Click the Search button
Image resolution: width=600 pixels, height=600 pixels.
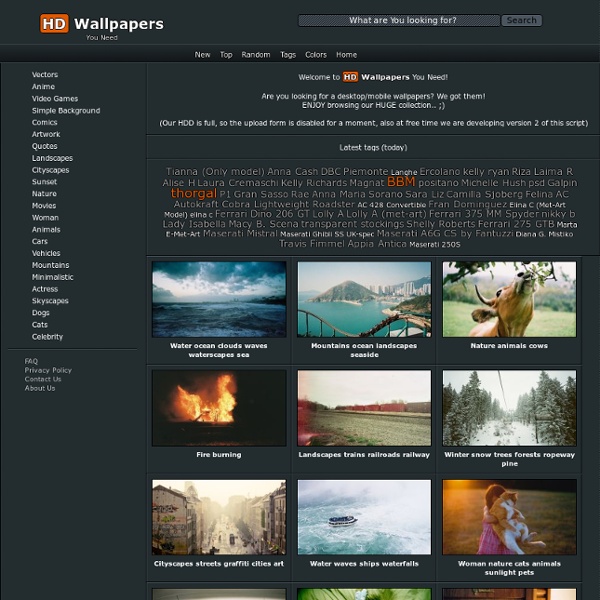click(522, 20)
